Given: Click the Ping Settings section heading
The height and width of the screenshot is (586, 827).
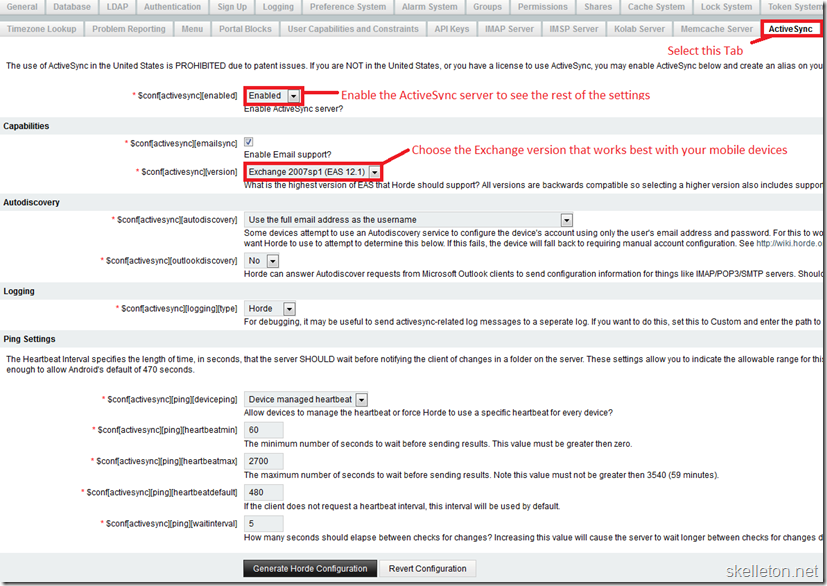Looking at the screenshot, I should coord(30,339).
